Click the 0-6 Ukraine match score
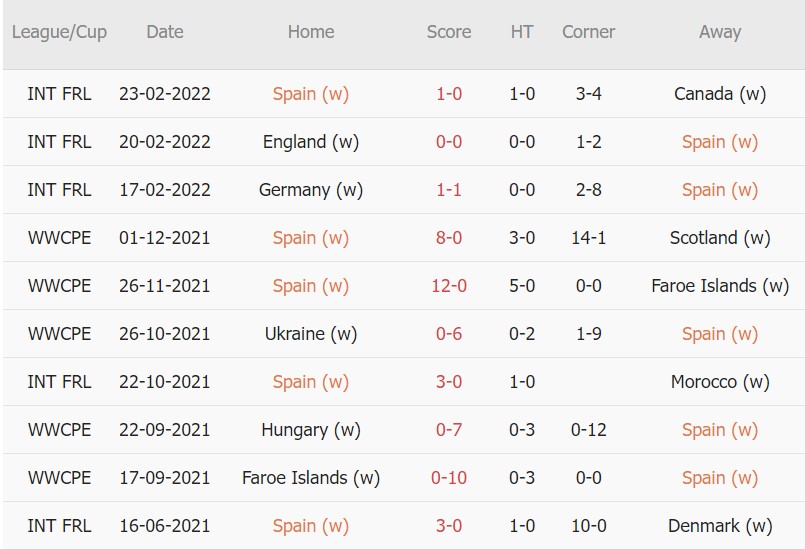Screen dimensions: 805x549 448,334
